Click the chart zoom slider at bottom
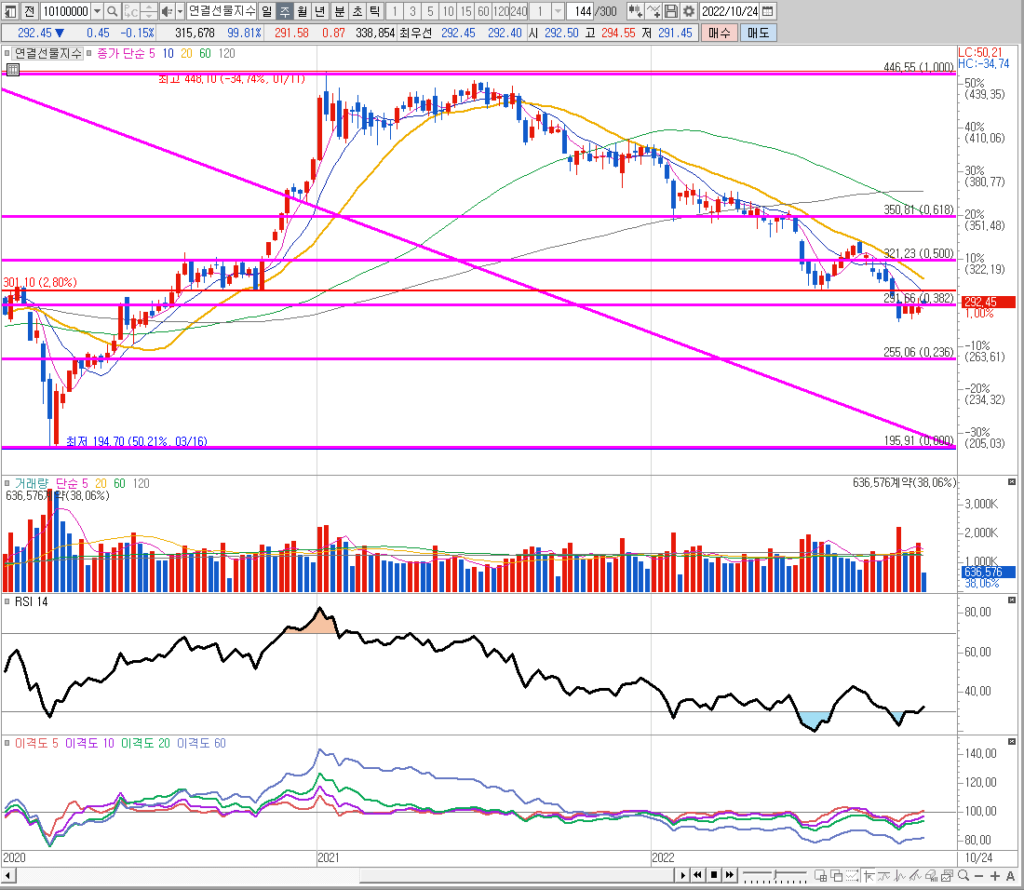1024x890 pixels. (777, 876)
